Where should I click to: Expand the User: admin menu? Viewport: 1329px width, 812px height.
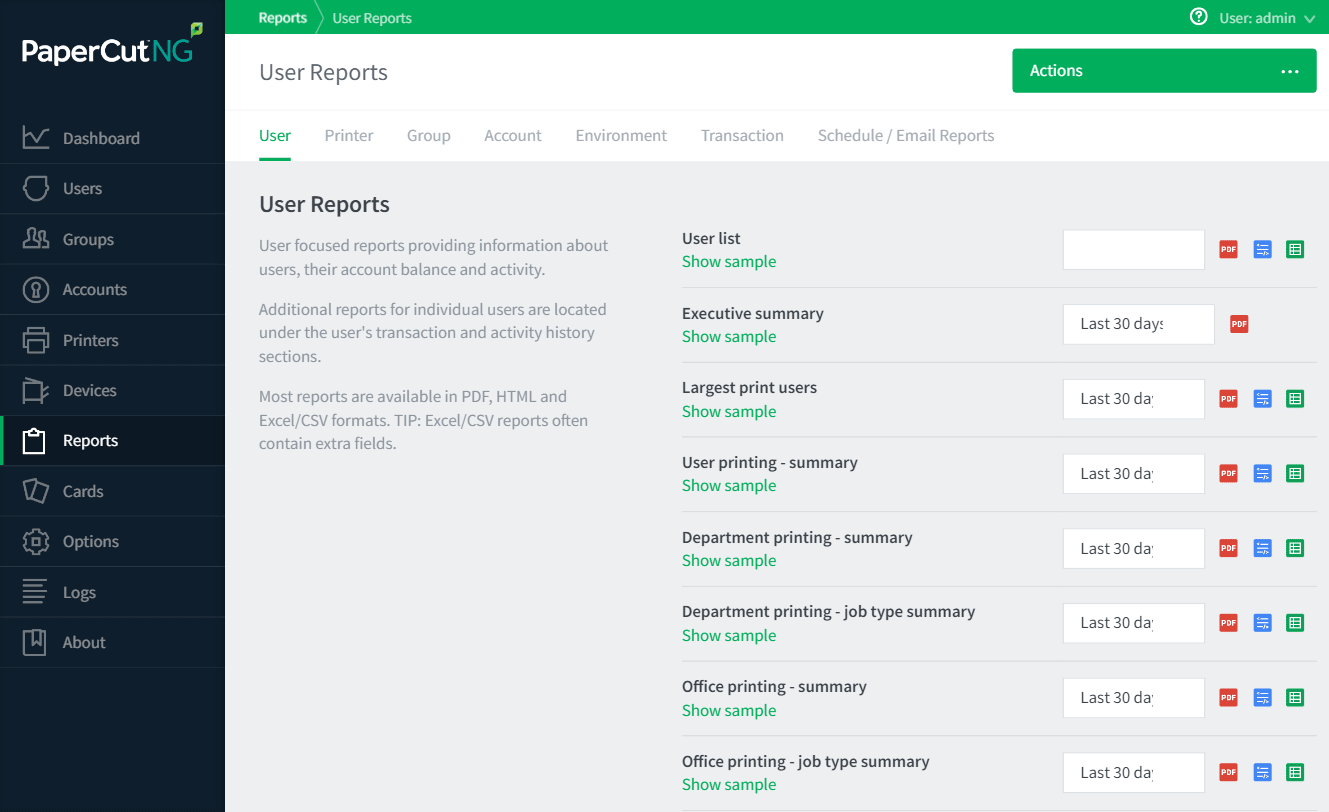[1266, 18]
